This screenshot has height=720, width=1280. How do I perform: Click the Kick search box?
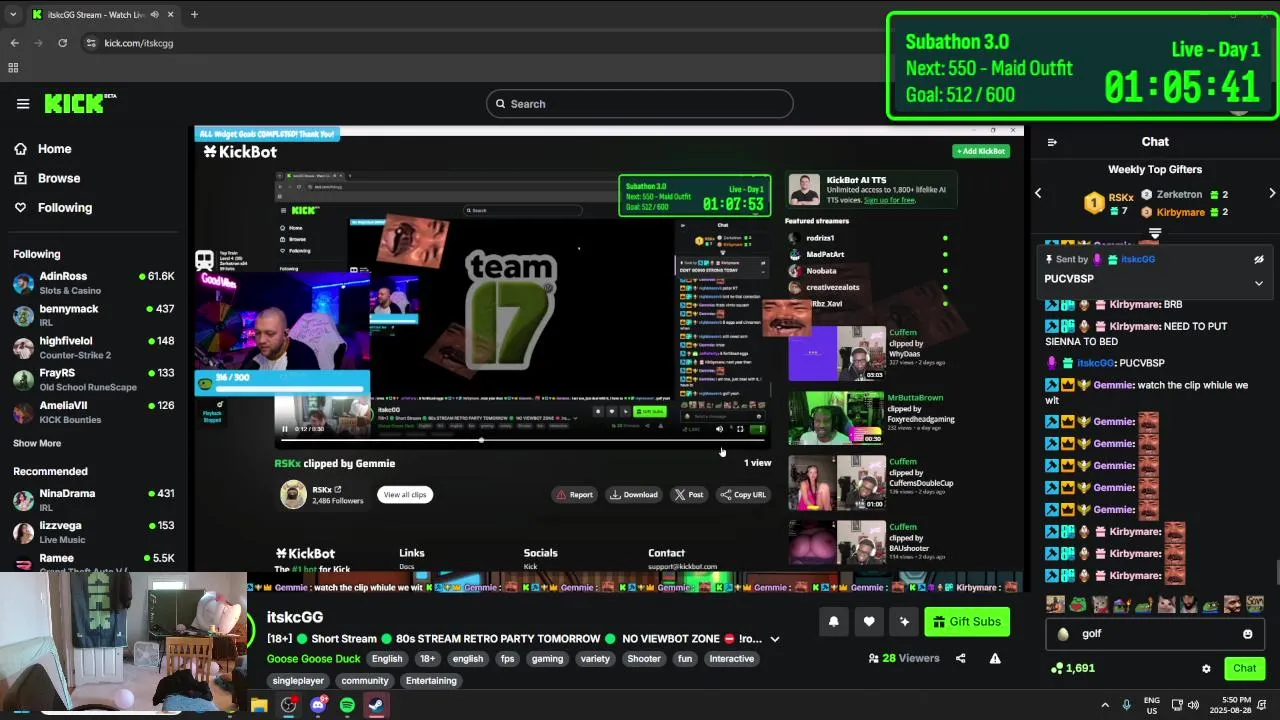click(x=640, y=104)
